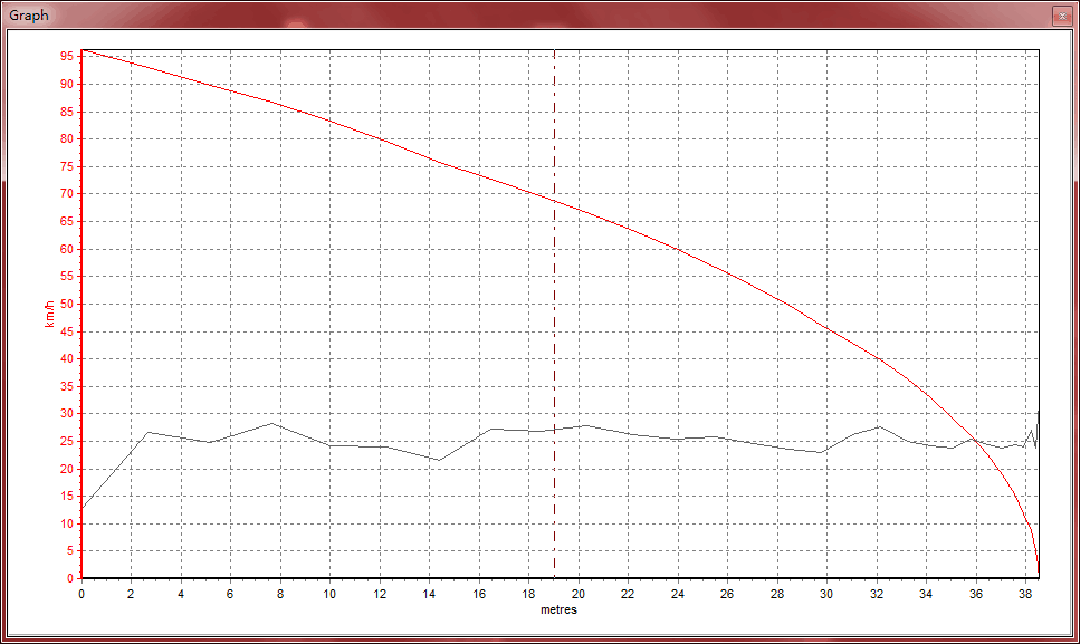Click the y-axis tick label 95
This screenshot has height=644, width=1080.
coord(66,56)
